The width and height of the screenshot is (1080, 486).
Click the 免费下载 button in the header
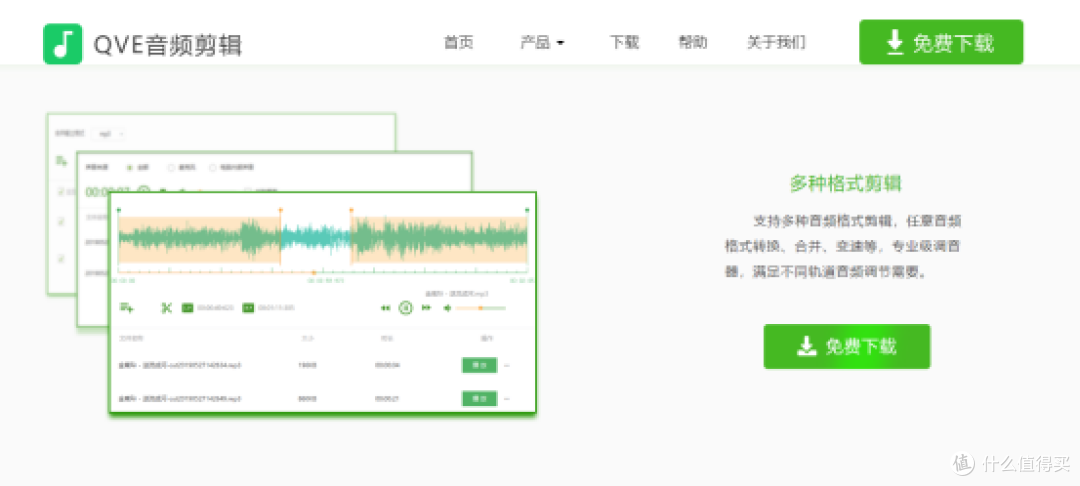pyautogui.click(x=941, y=42)
